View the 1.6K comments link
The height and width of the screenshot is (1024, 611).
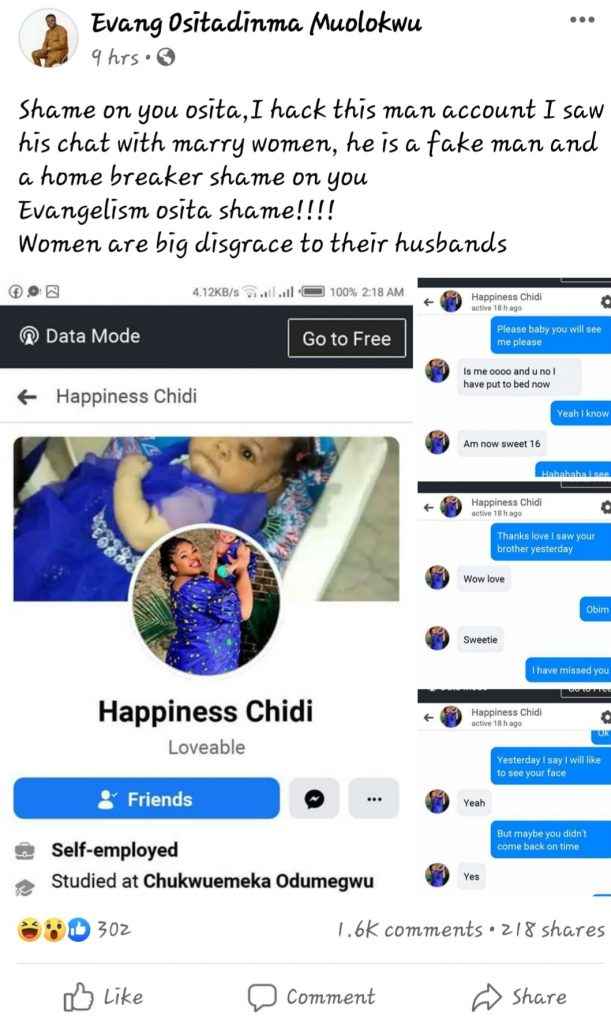click(x=409, y=929)
